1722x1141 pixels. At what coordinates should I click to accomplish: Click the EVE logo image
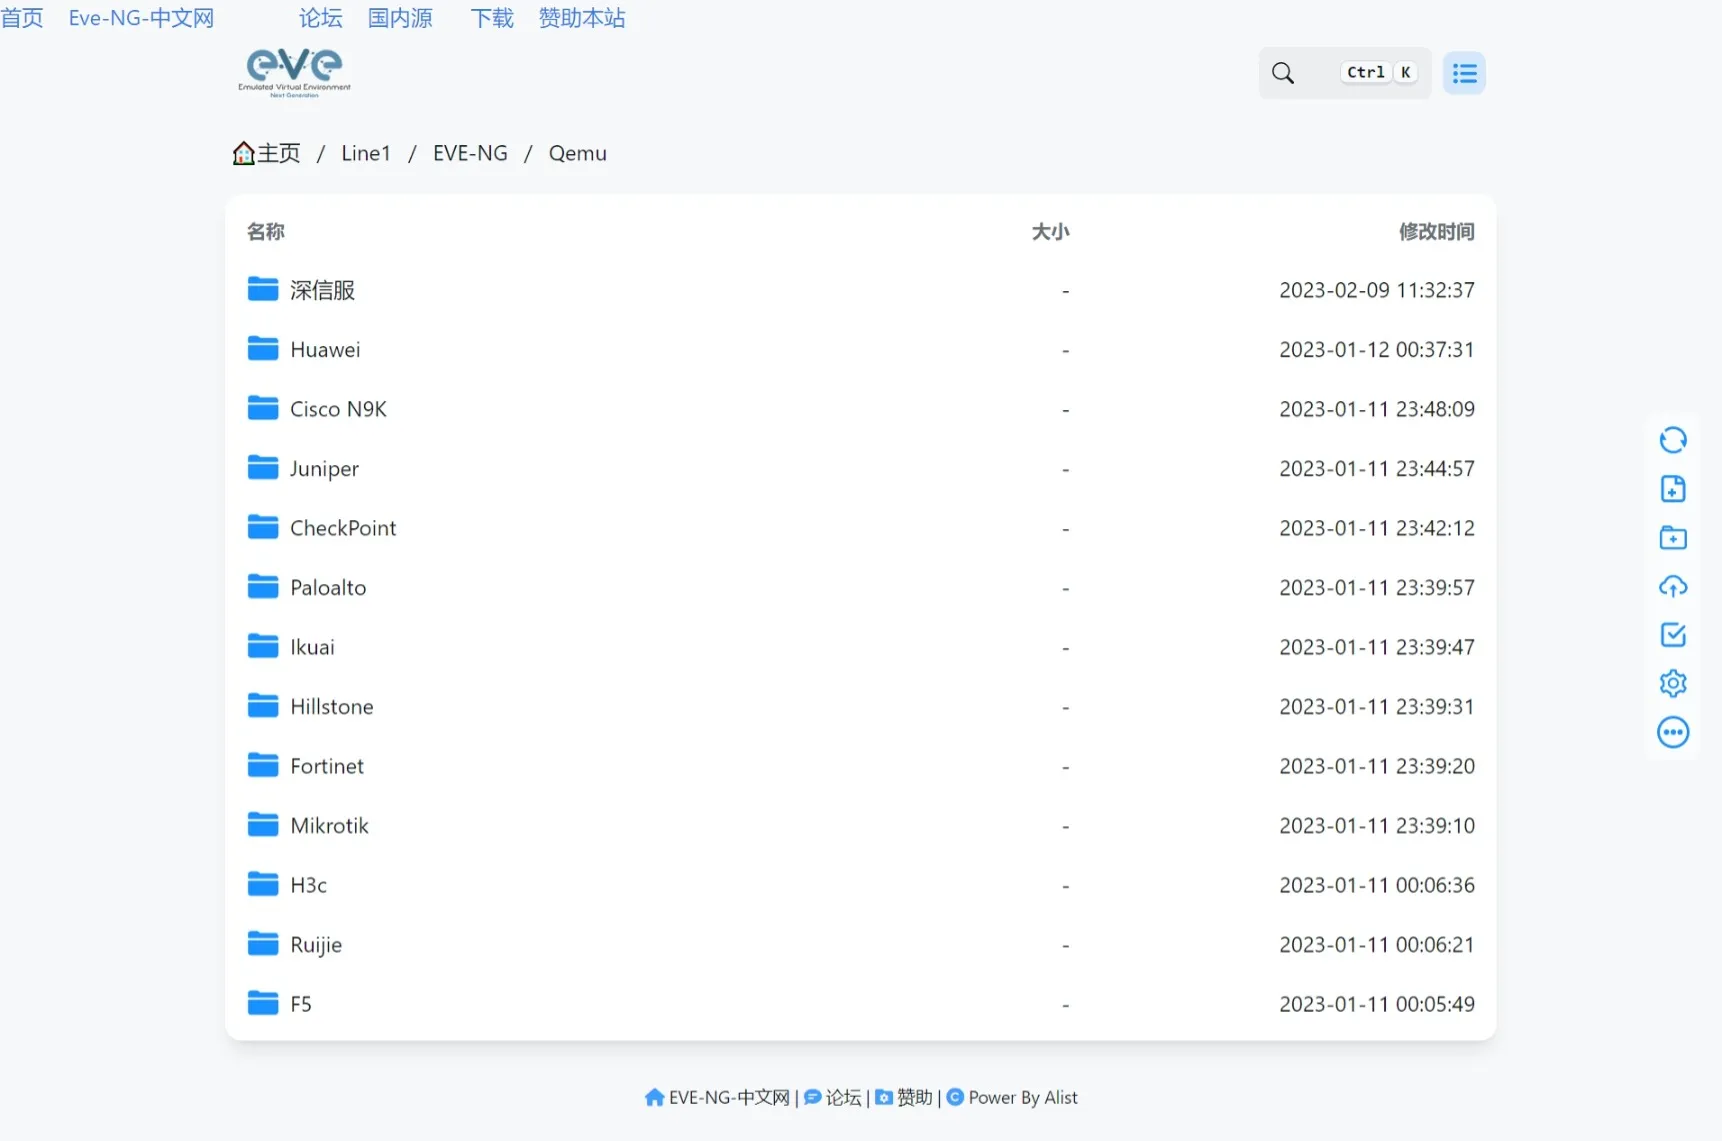[293, 71]
